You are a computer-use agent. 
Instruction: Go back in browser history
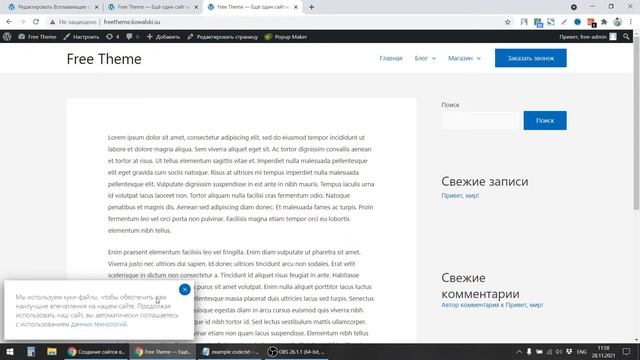(9, 22)
